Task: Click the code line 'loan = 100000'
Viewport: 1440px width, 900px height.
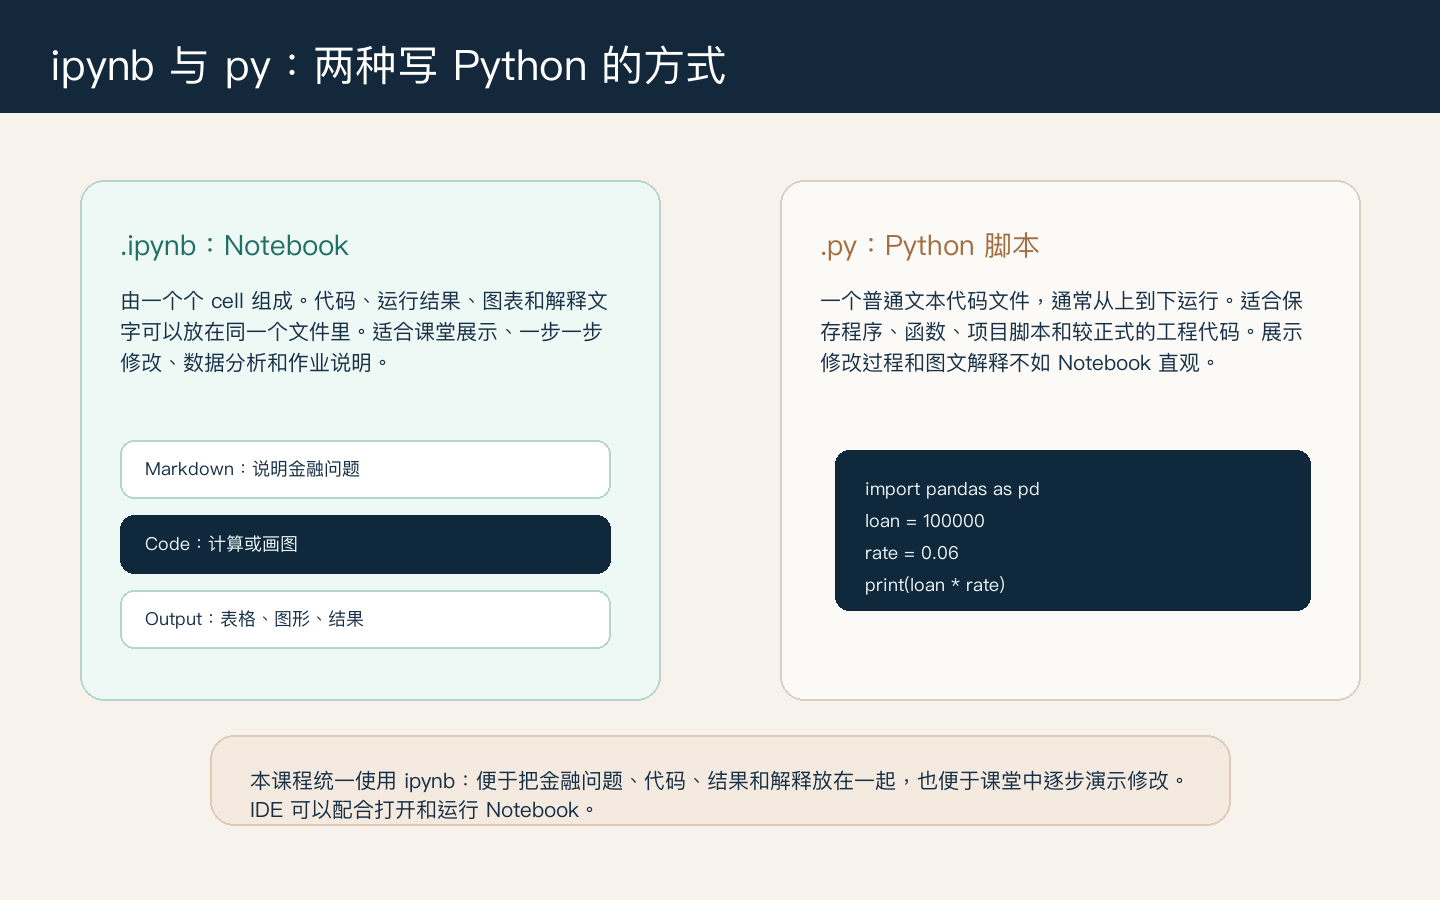Action: (924, 521)
